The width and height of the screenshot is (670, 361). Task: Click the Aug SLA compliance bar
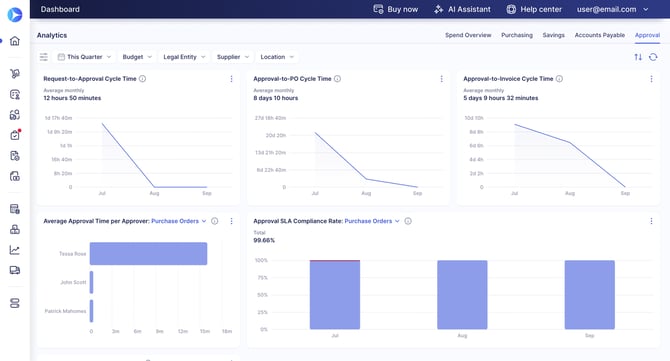pos(462,295)
